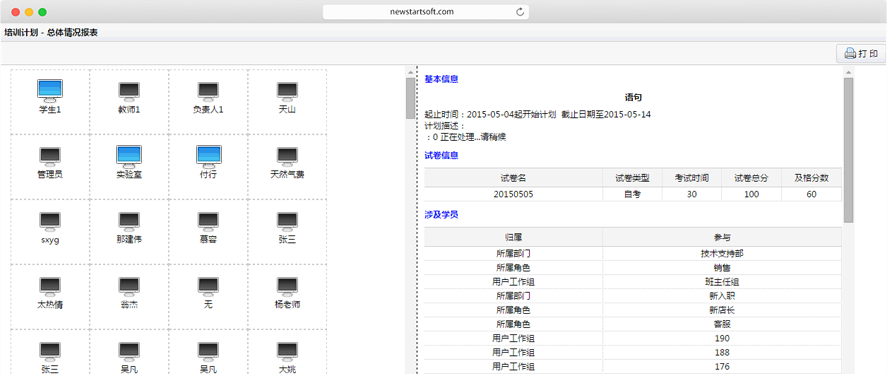The height and width of the screenshot is (374, 887).
Task: Click the 试卷类型 column header
Action: pos(632,178)
